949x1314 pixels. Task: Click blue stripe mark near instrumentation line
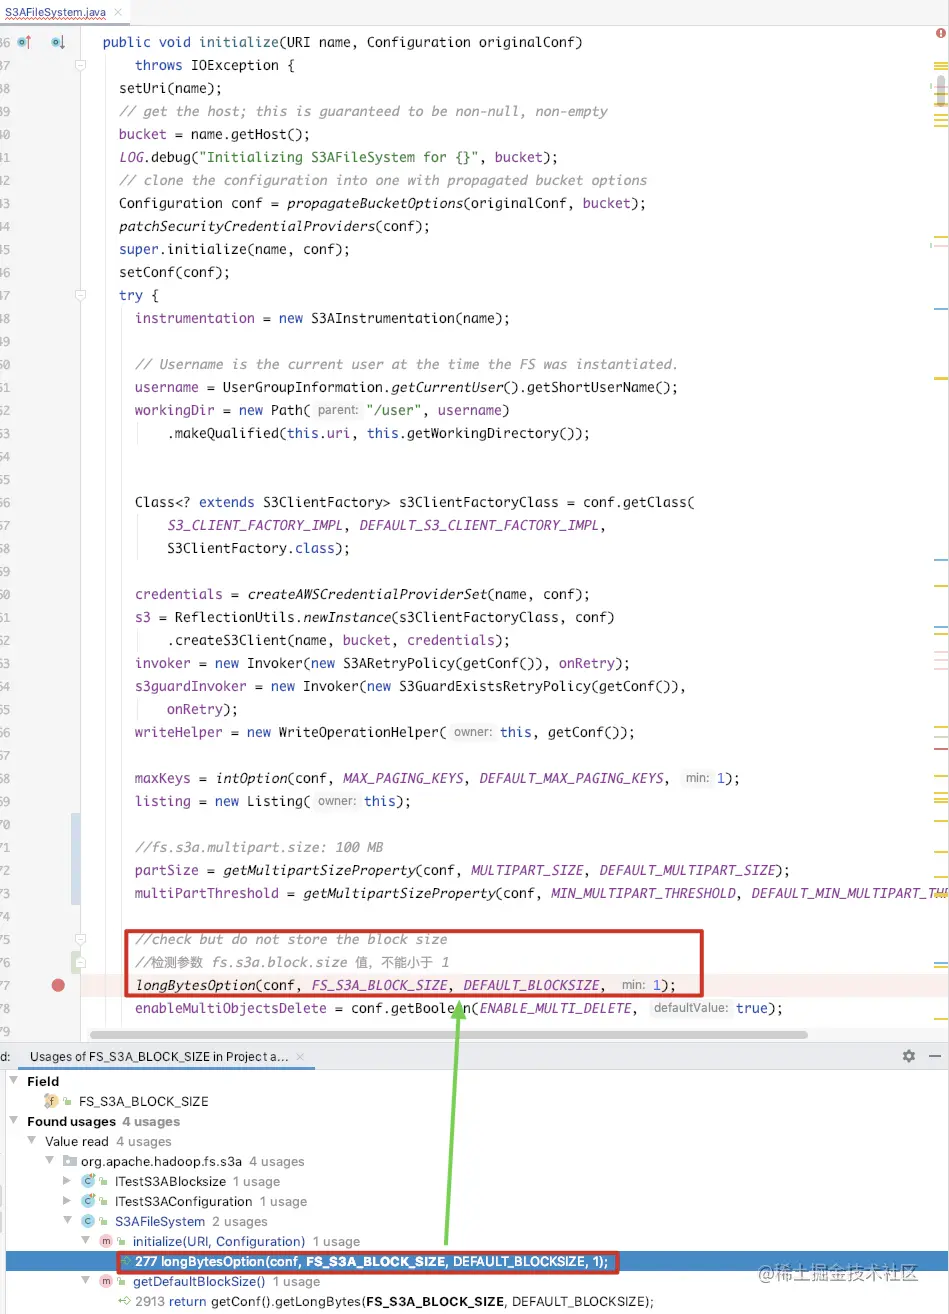940,309
